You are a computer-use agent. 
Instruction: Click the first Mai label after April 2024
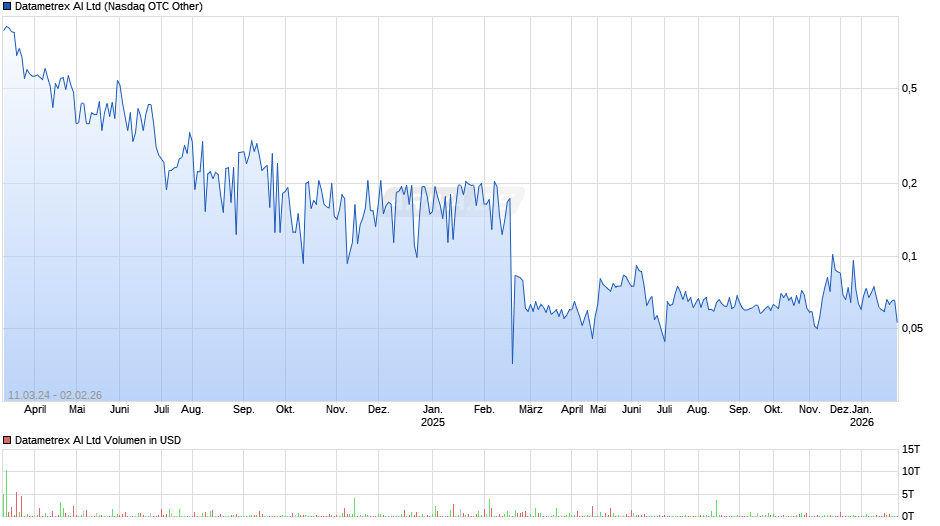[x=77, y=410]
